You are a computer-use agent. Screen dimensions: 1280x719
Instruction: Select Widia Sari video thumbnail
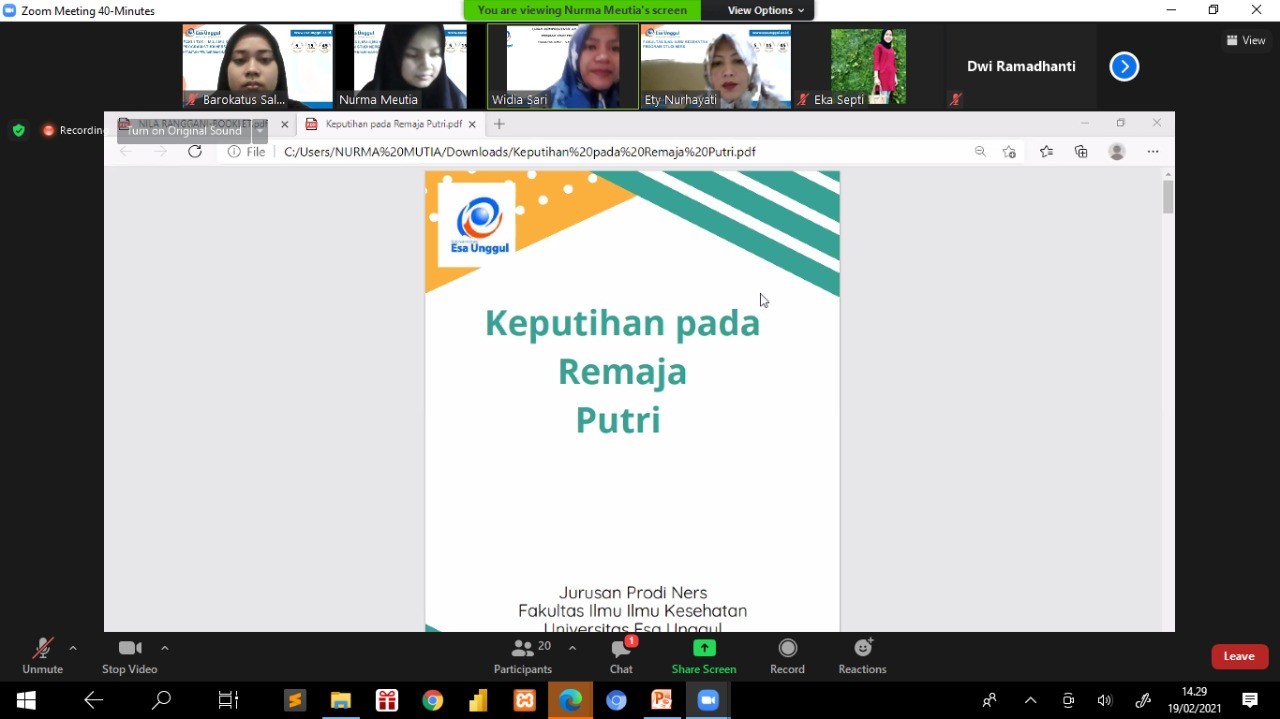563,66
